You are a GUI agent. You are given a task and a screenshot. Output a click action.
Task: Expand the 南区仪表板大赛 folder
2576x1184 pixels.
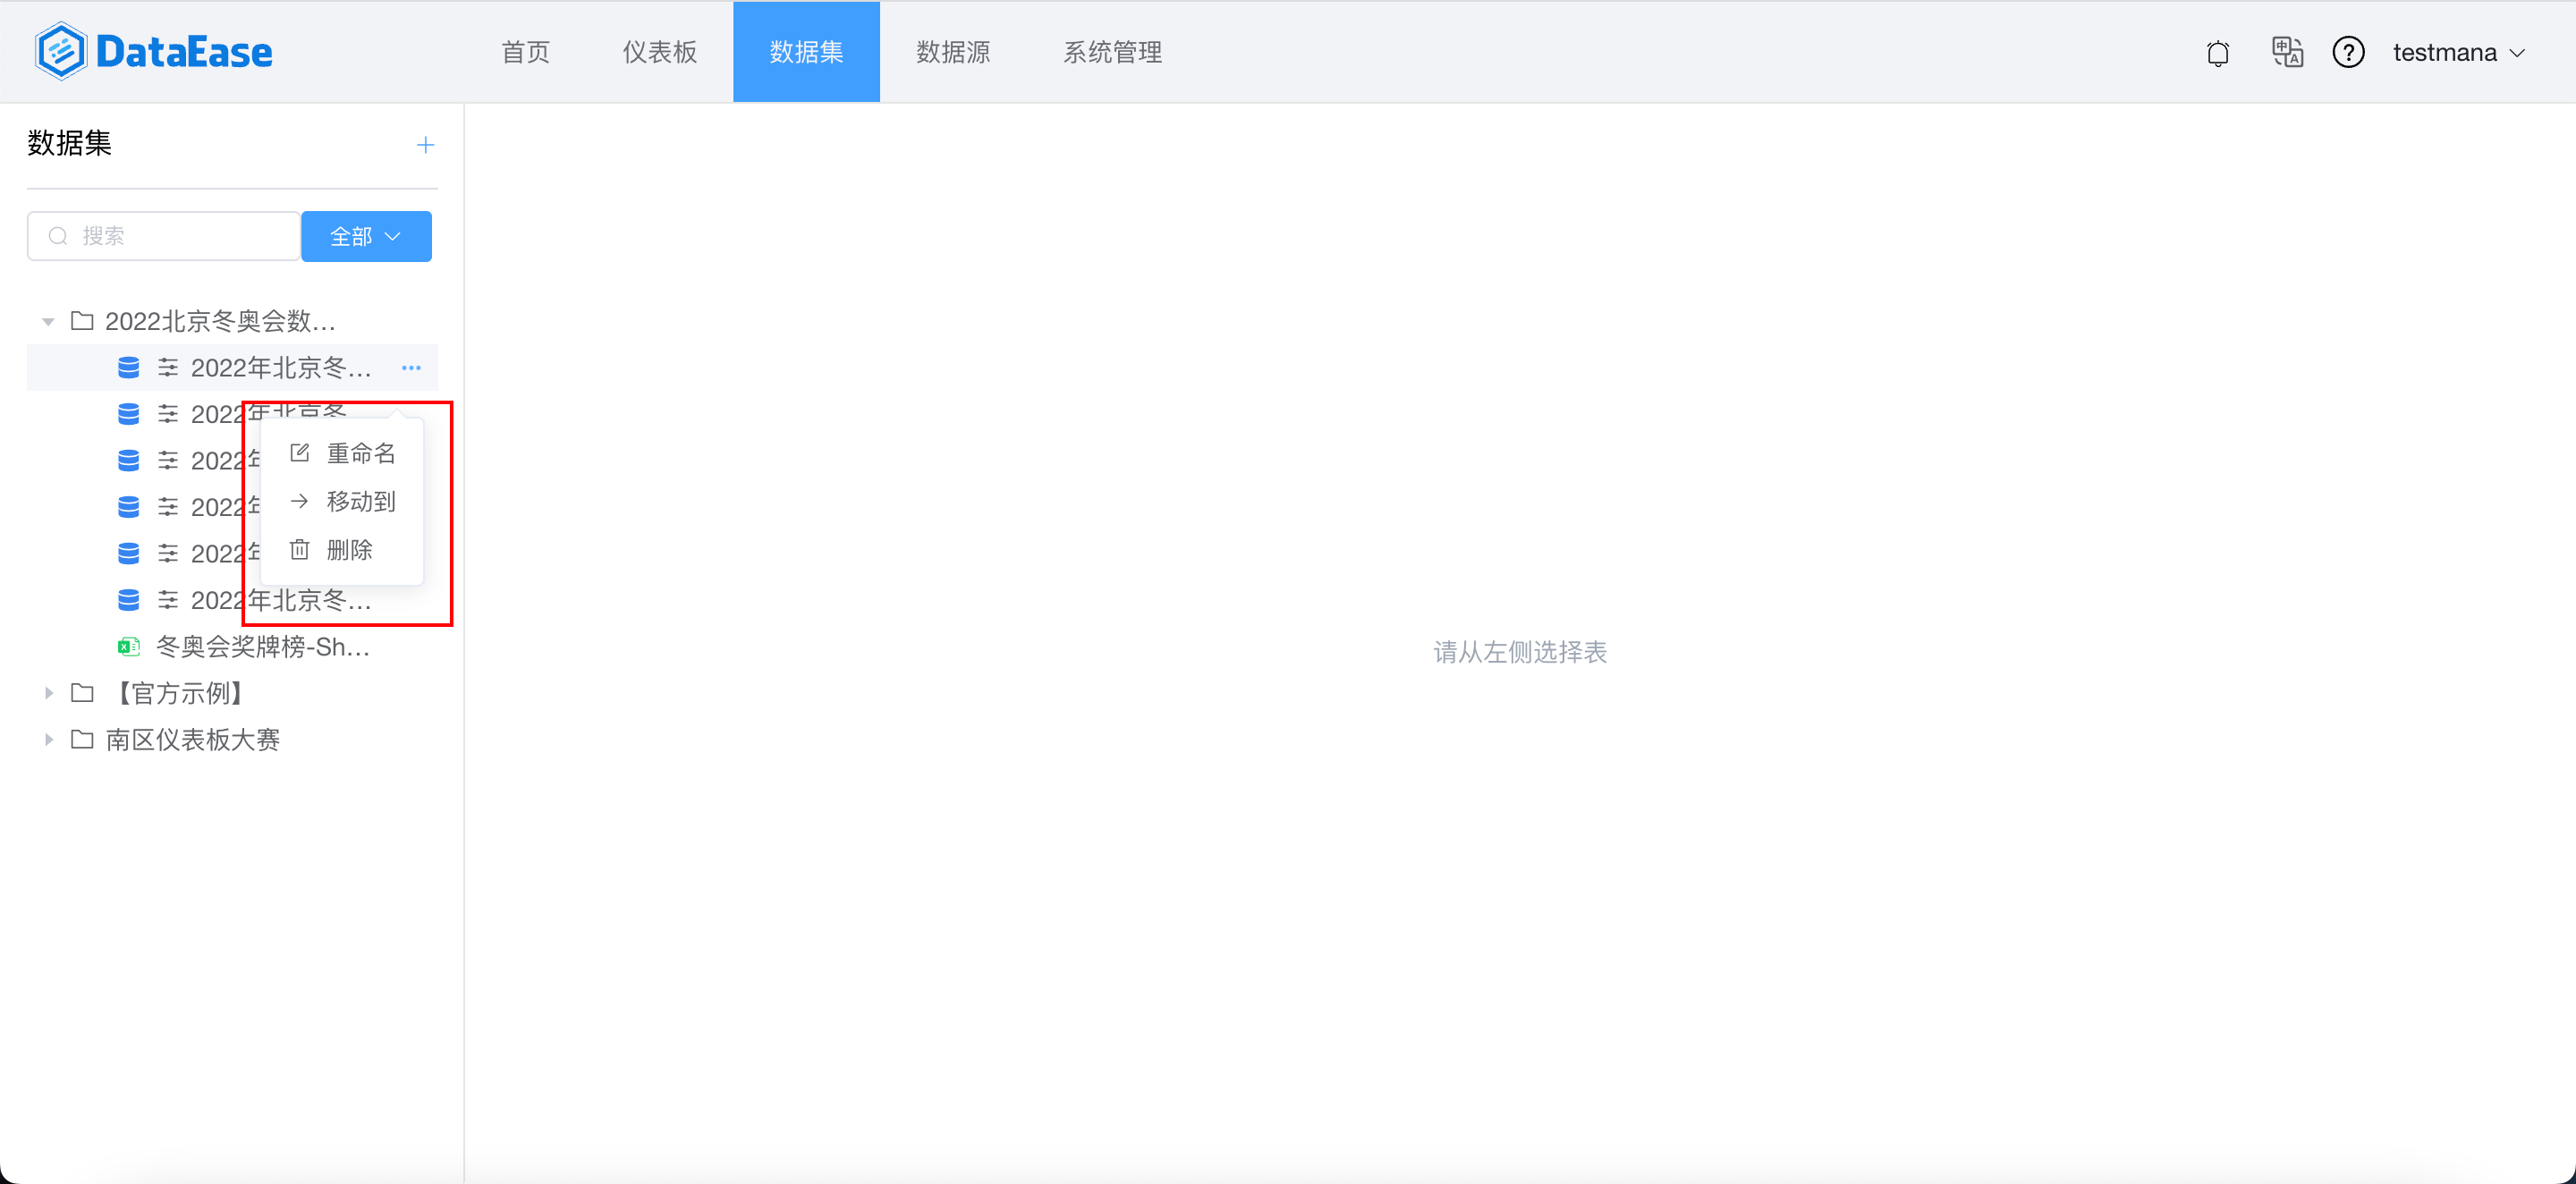coord(48,740)
